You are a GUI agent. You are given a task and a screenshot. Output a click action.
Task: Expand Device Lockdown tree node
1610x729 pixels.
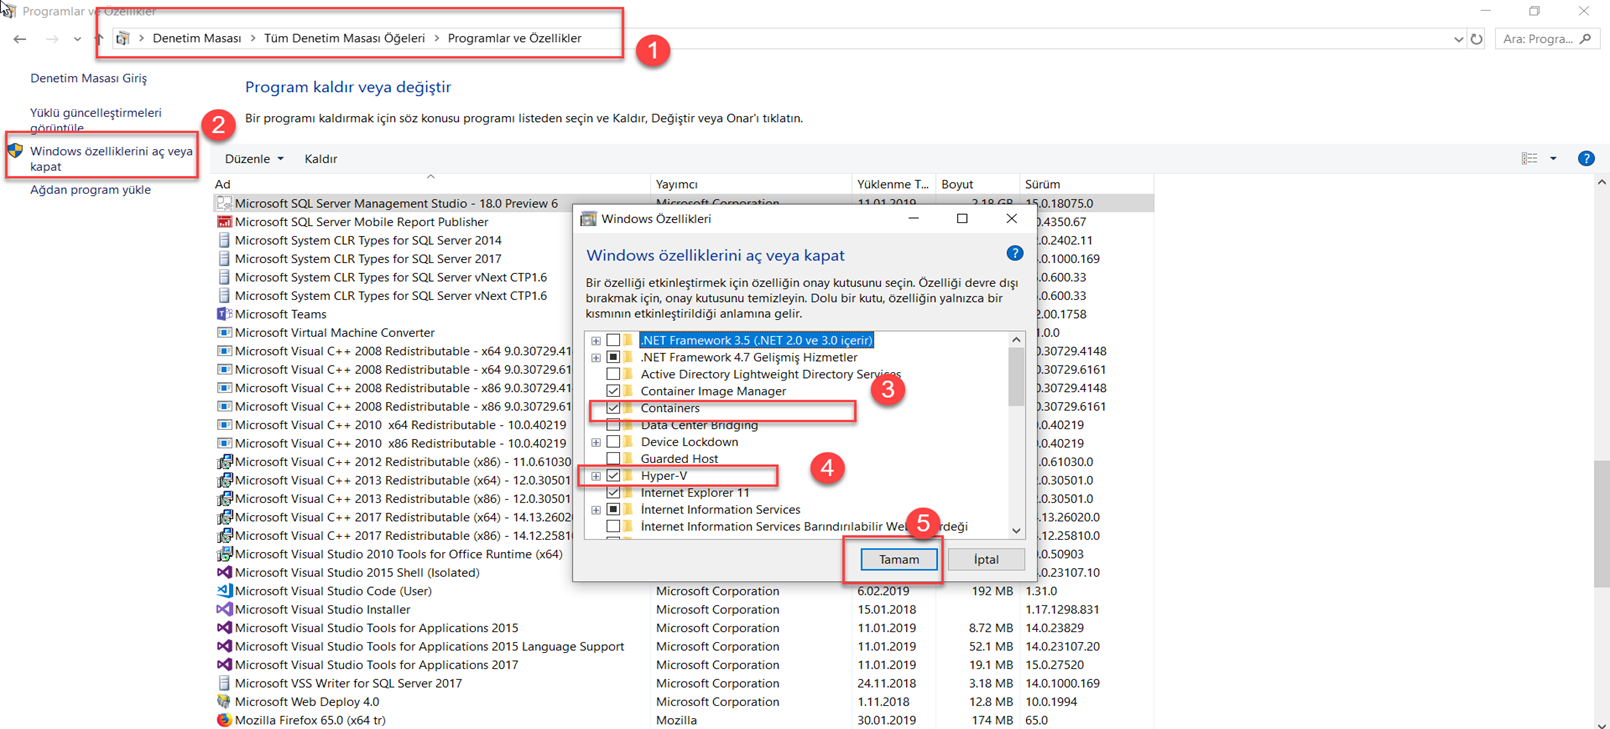[x=596, y=442]
